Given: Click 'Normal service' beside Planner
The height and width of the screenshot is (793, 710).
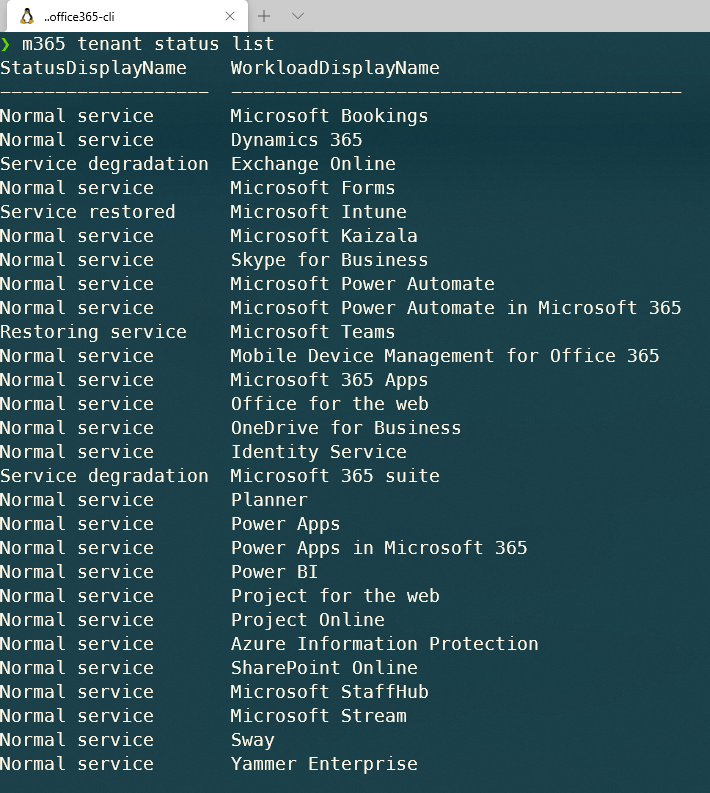Looking at the screenshot, I should [77, 500].
